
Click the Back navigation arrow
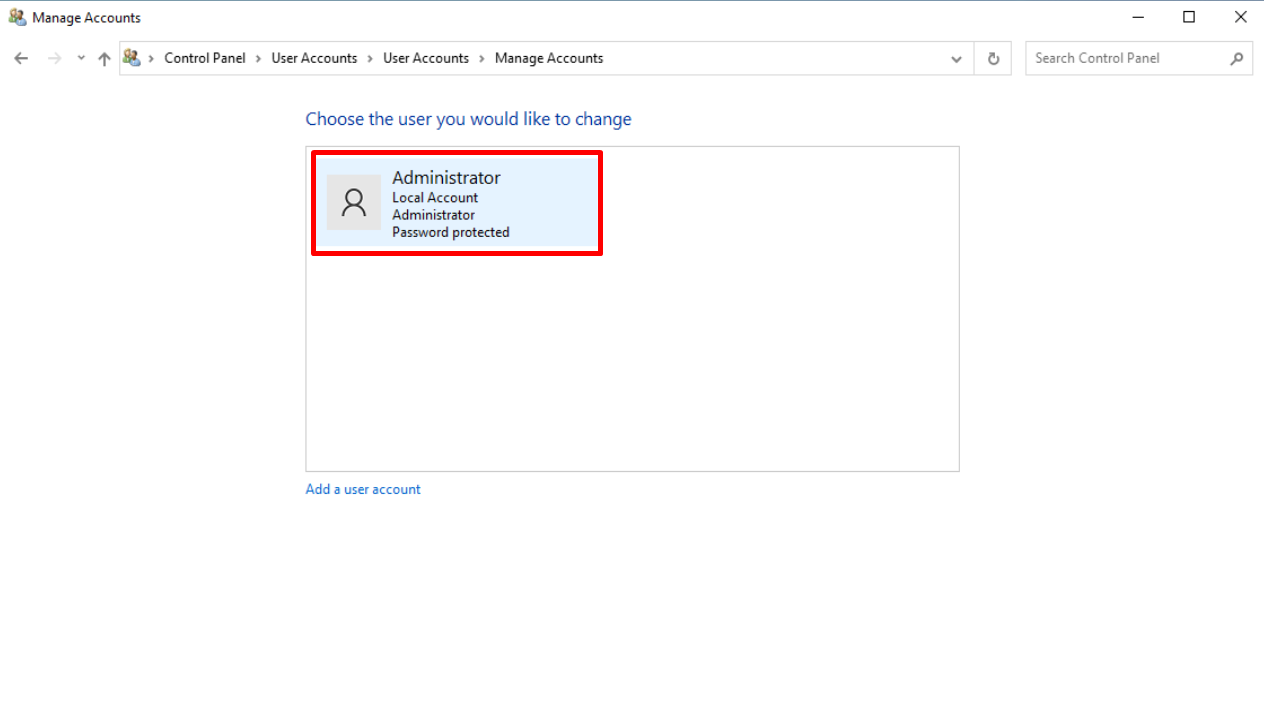click(21, 58)
